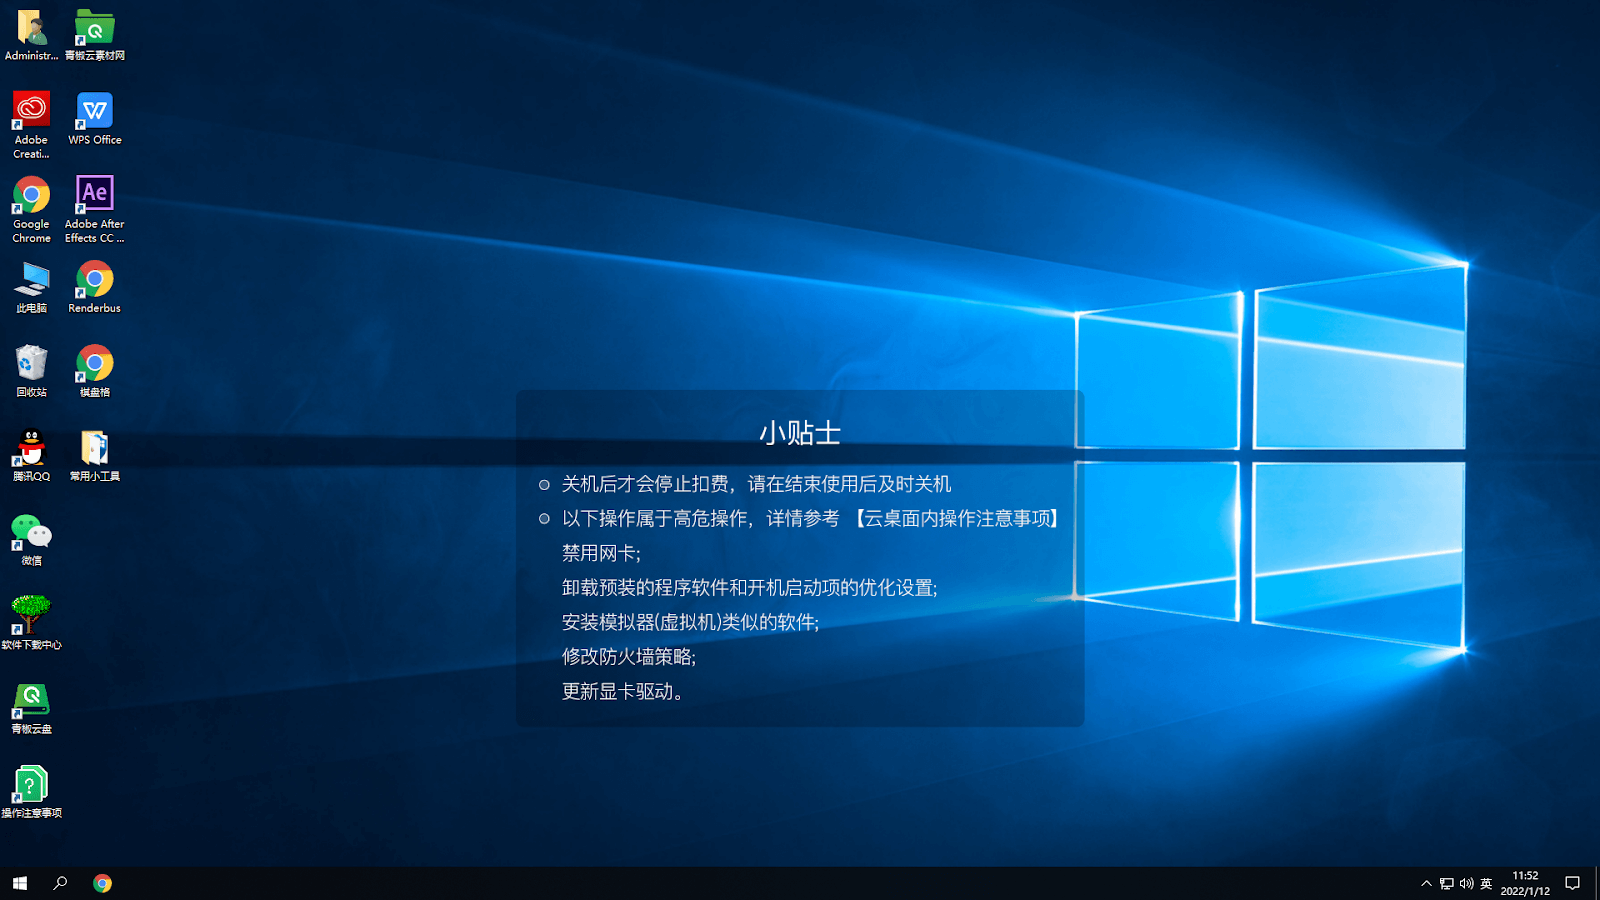Click 【云桌面内操作注意事项】 reference text
The height and width of the screenshot is (900, 1600).
955,518
